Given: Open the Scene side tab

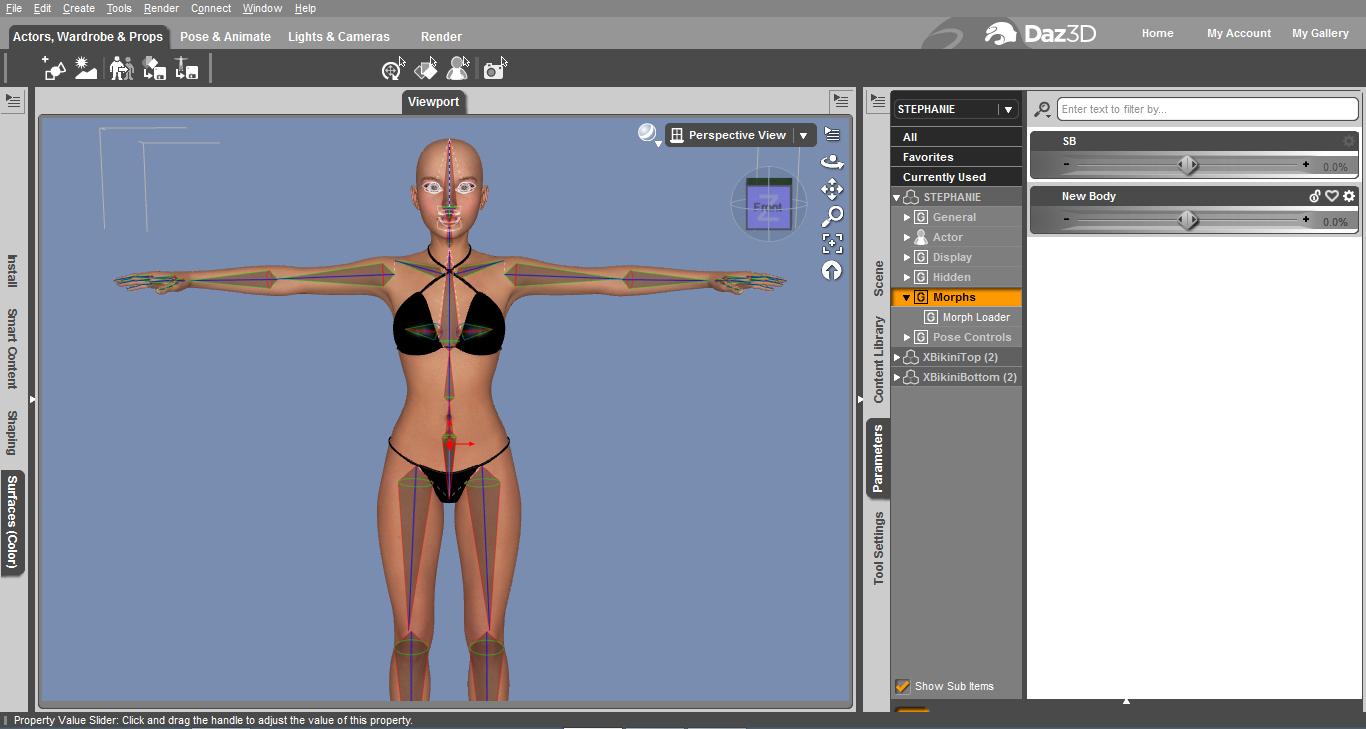Looking at the screenshot, I should [878, 279].
